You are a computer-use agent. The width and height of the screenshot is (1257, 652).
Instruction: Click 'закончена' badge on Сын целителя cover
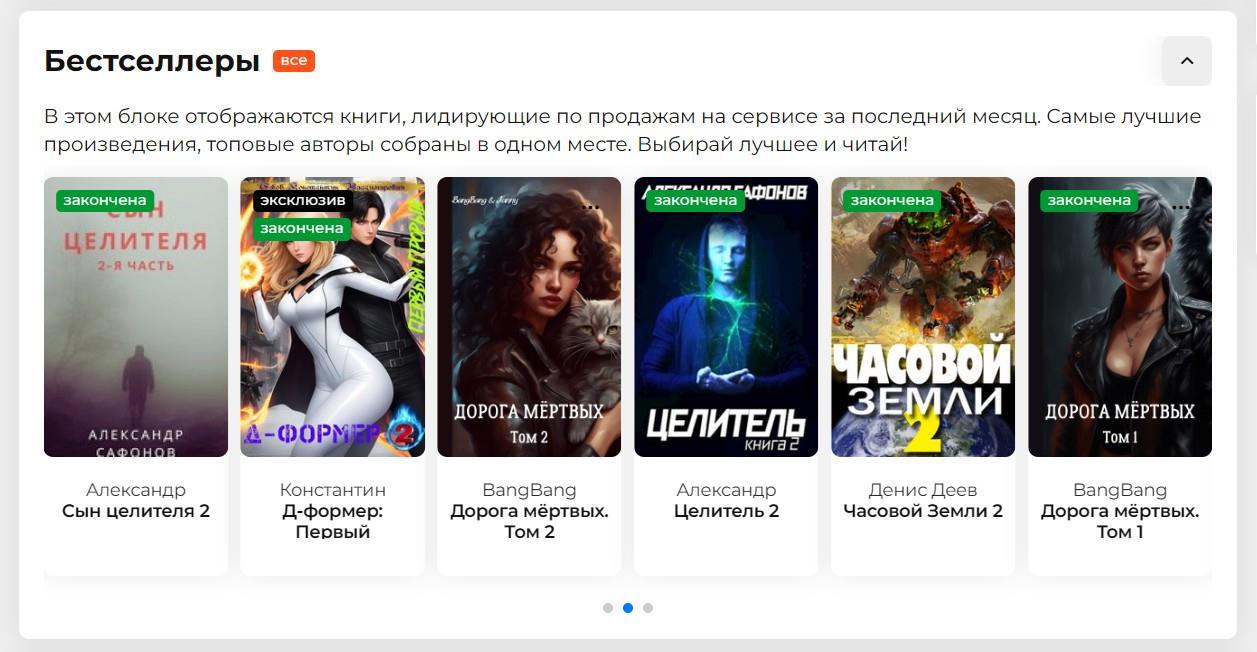point(105,201)
